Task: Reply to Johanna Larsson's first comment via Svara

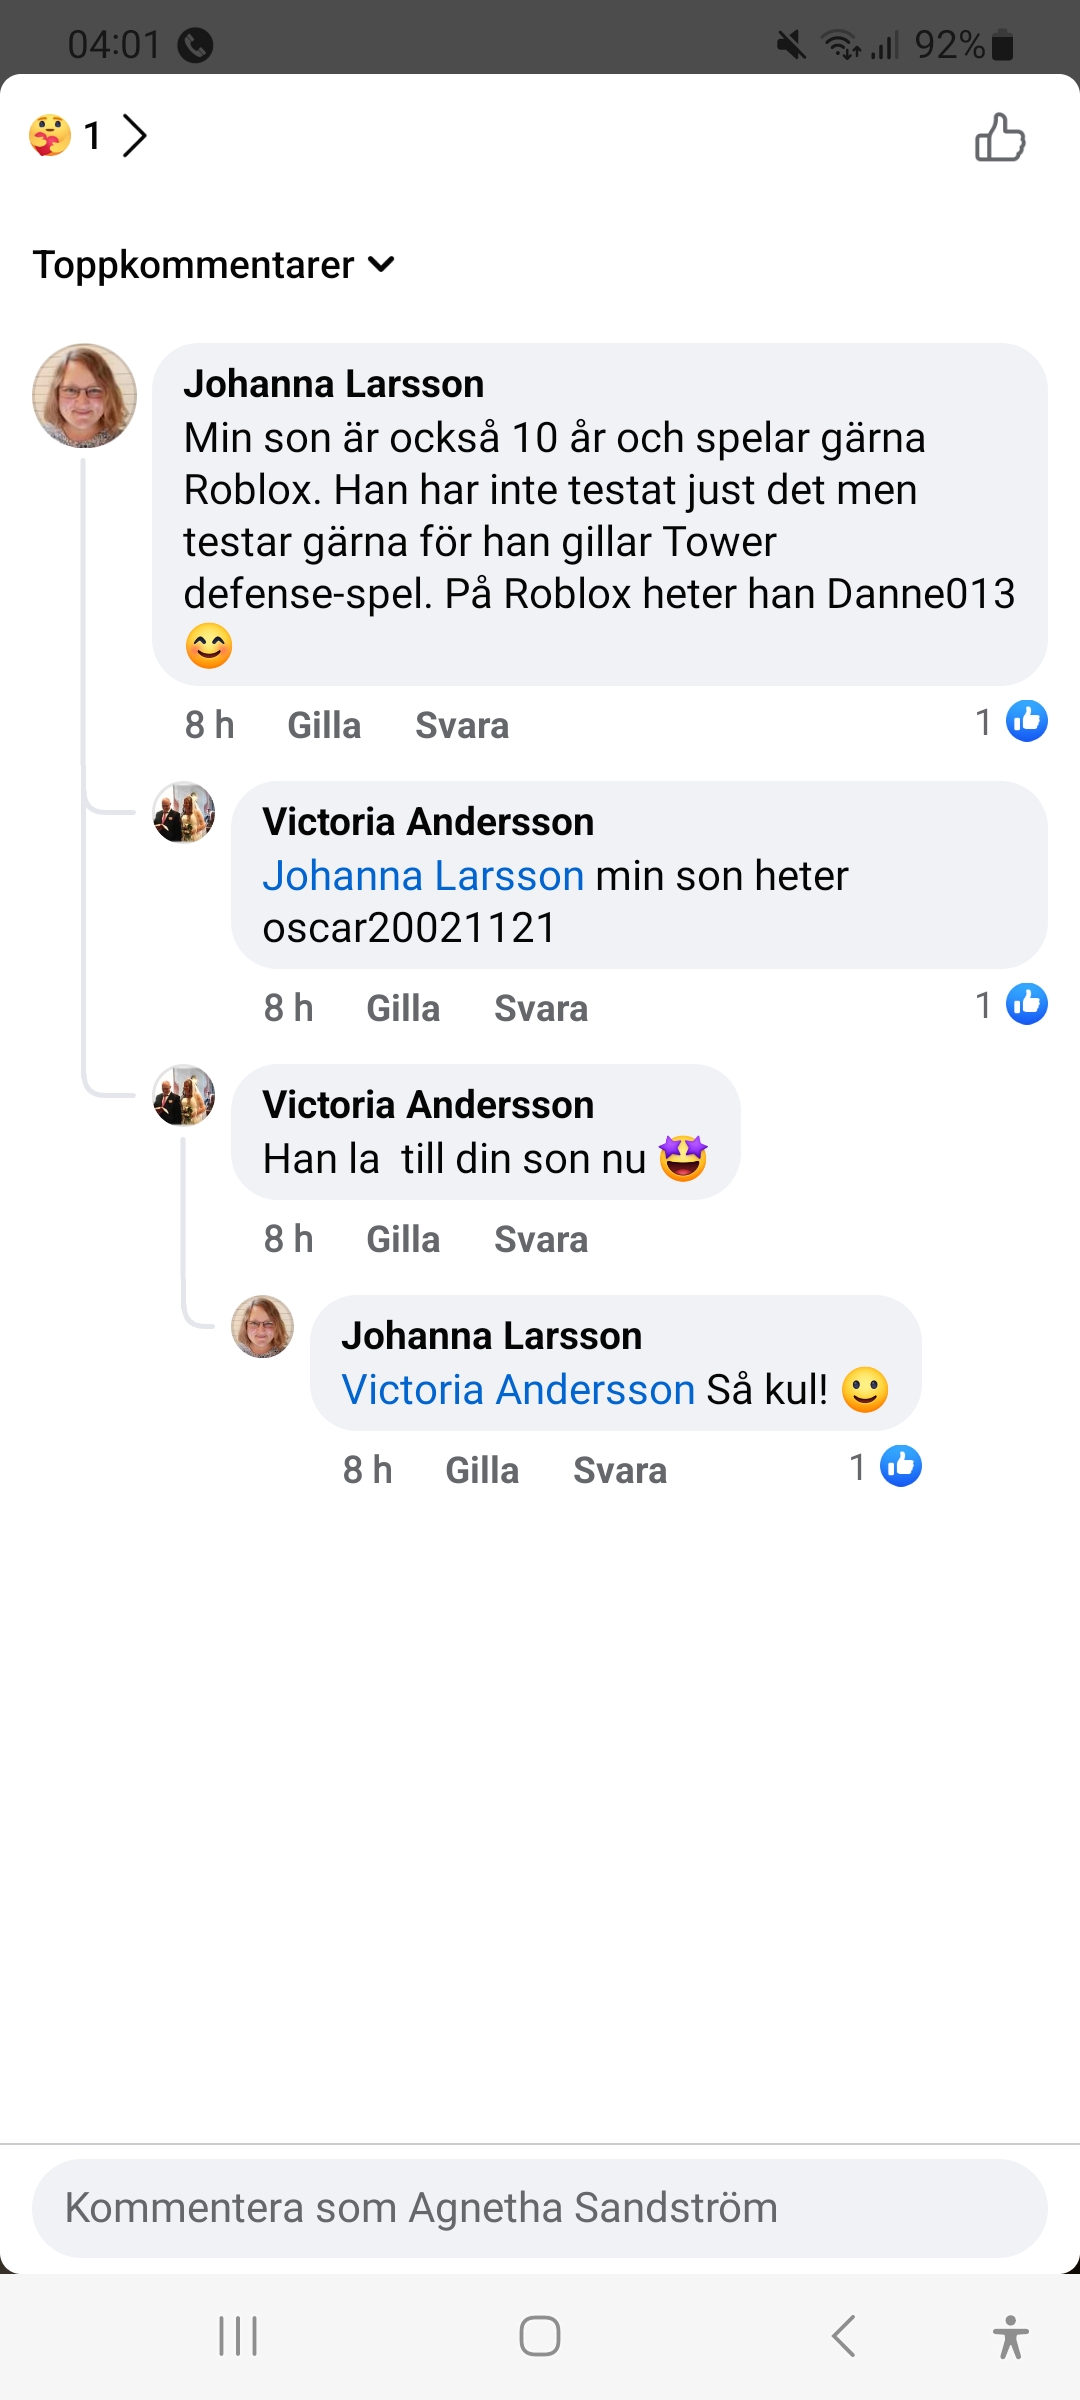Action: pyautogui.click(x=462, y=726)
